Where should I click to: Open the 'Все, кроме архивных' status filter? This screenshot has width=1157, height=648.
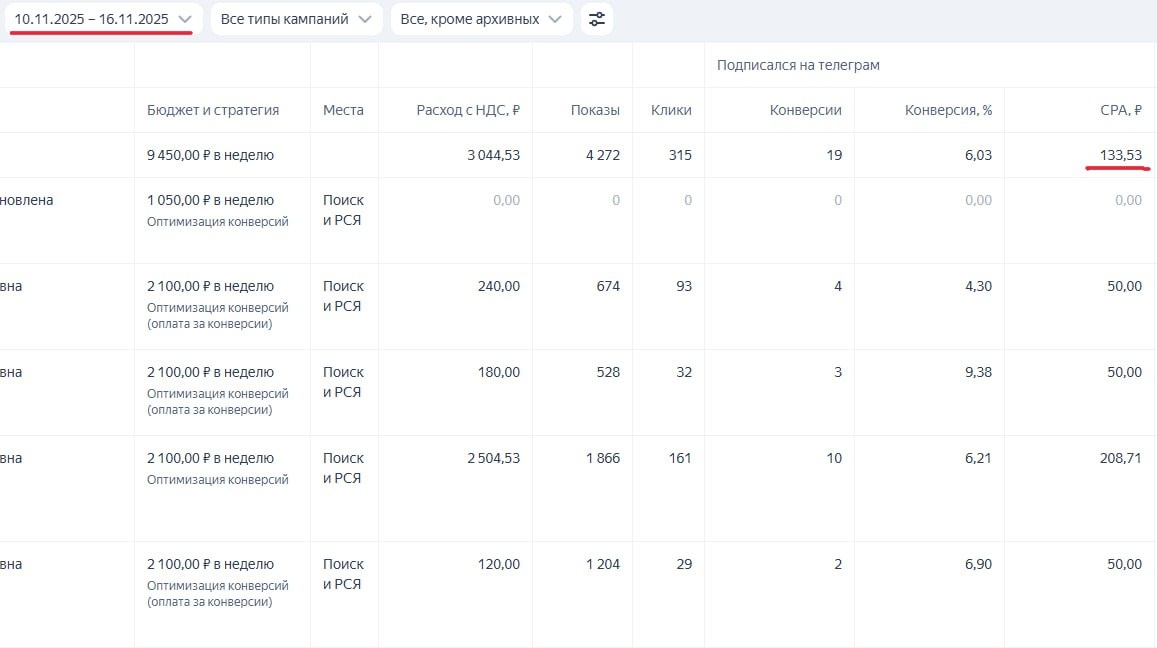[482, 19]
